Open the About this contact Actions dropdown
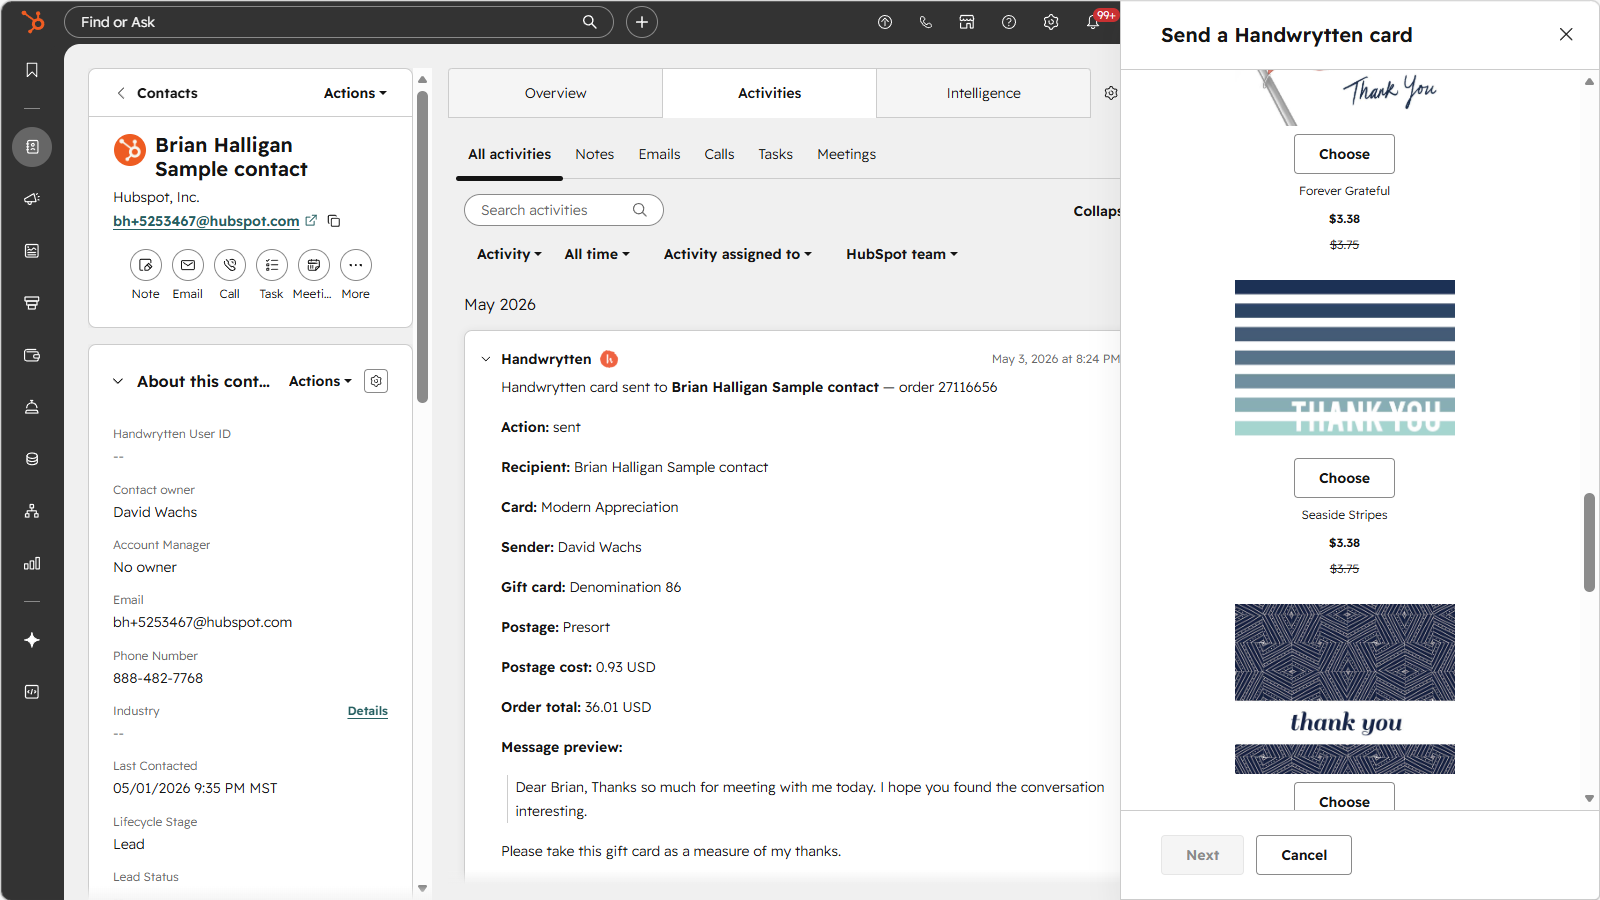 point(320,381)
